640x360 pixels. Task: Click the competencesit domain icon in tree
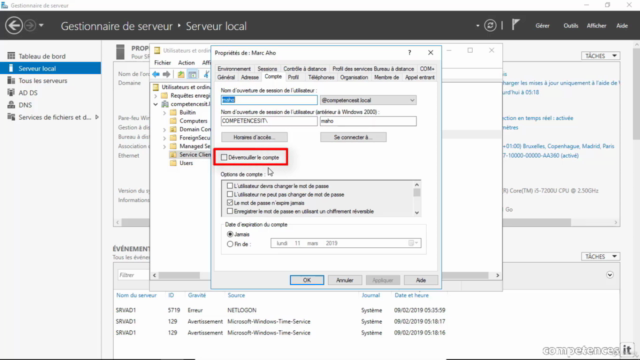(165, 104)
